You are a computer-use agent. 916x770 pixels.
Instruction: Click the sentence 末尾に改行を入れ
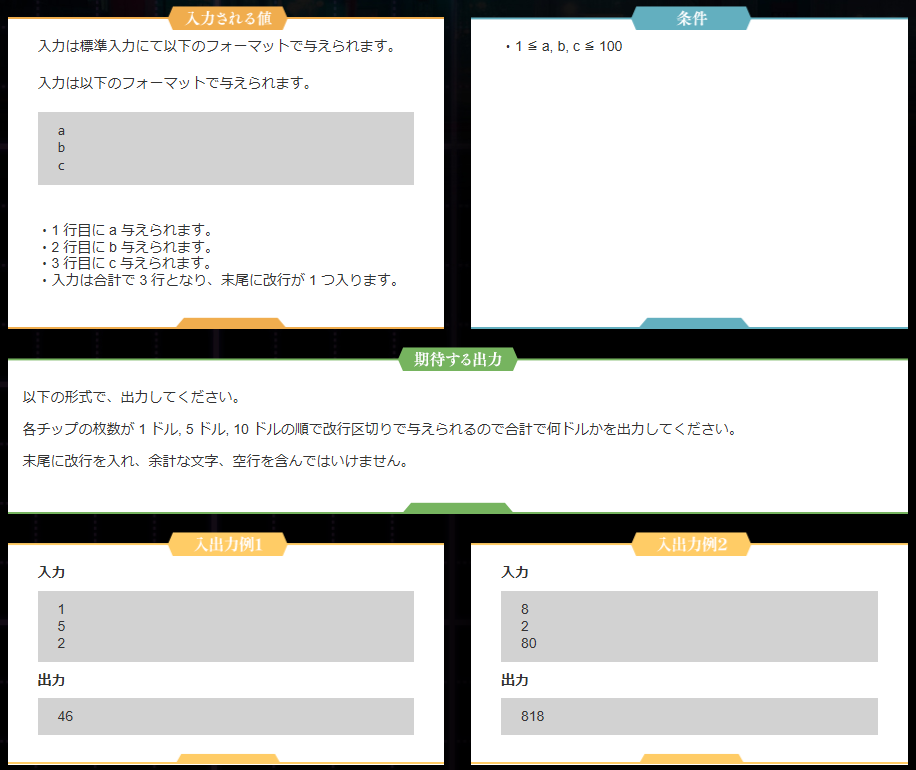click(216, 460)
